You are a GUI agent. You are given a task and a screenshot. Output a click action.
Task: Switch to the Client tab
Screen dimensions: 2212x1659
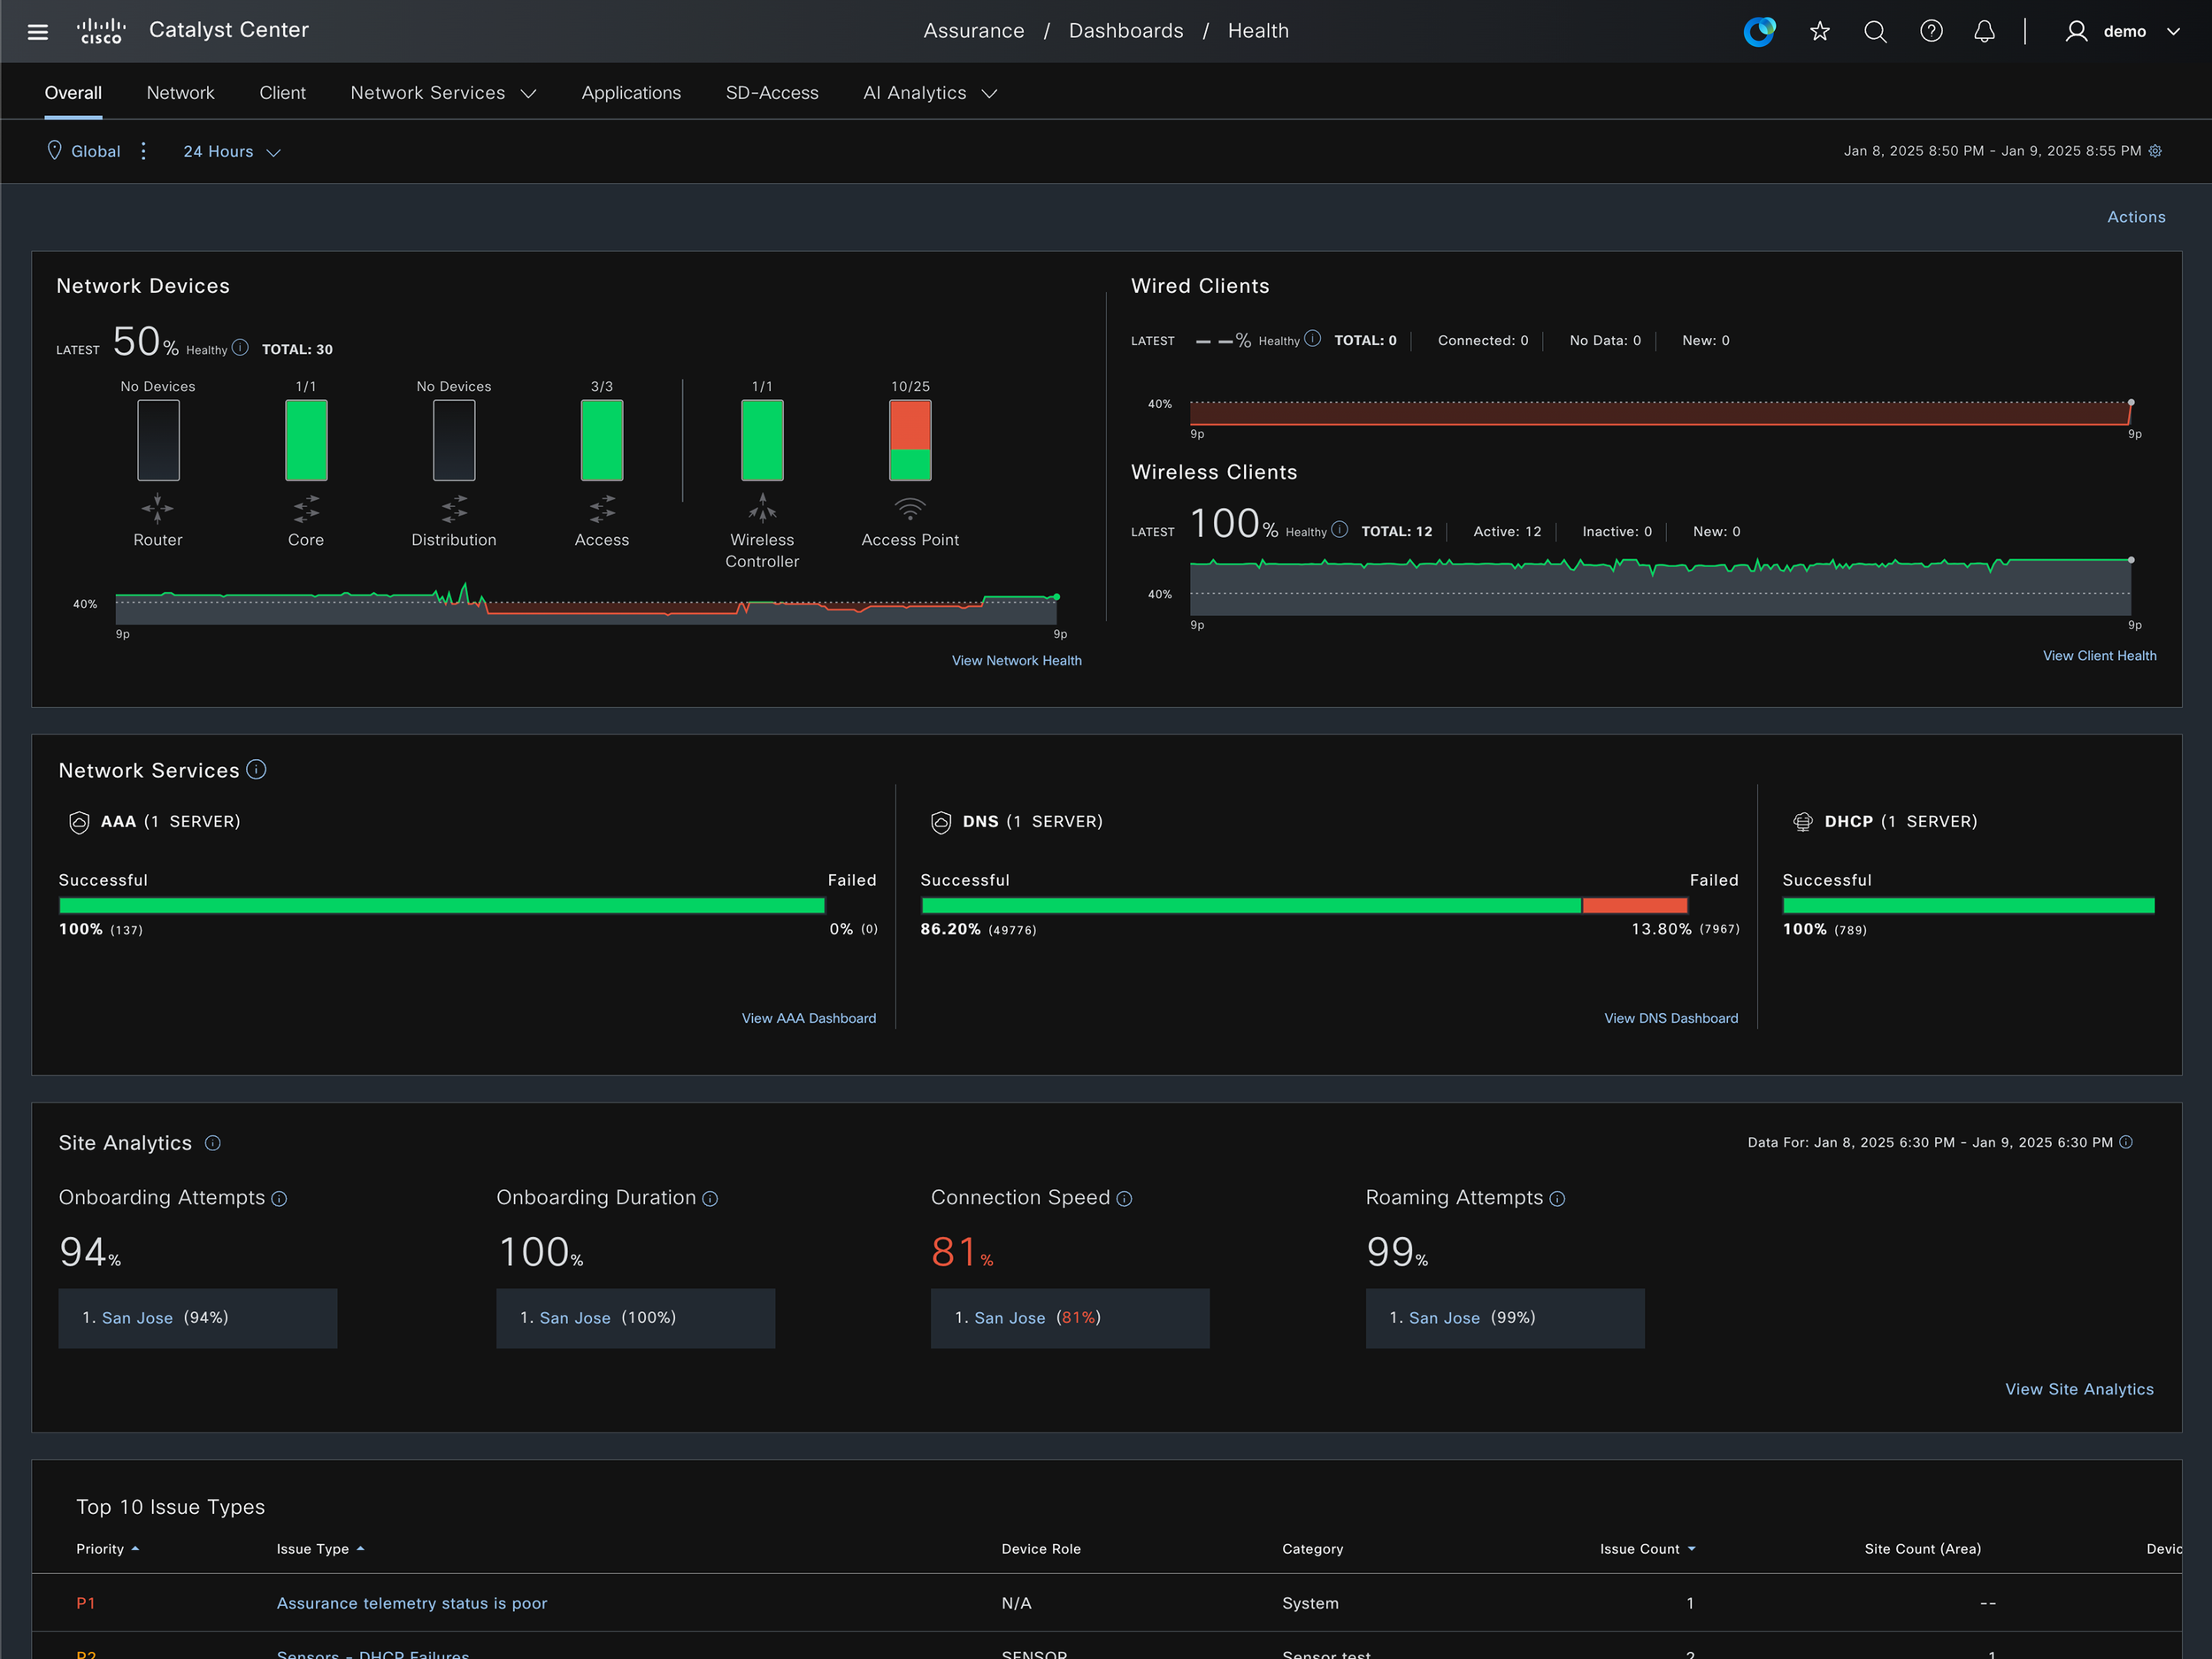click(282, 93)
